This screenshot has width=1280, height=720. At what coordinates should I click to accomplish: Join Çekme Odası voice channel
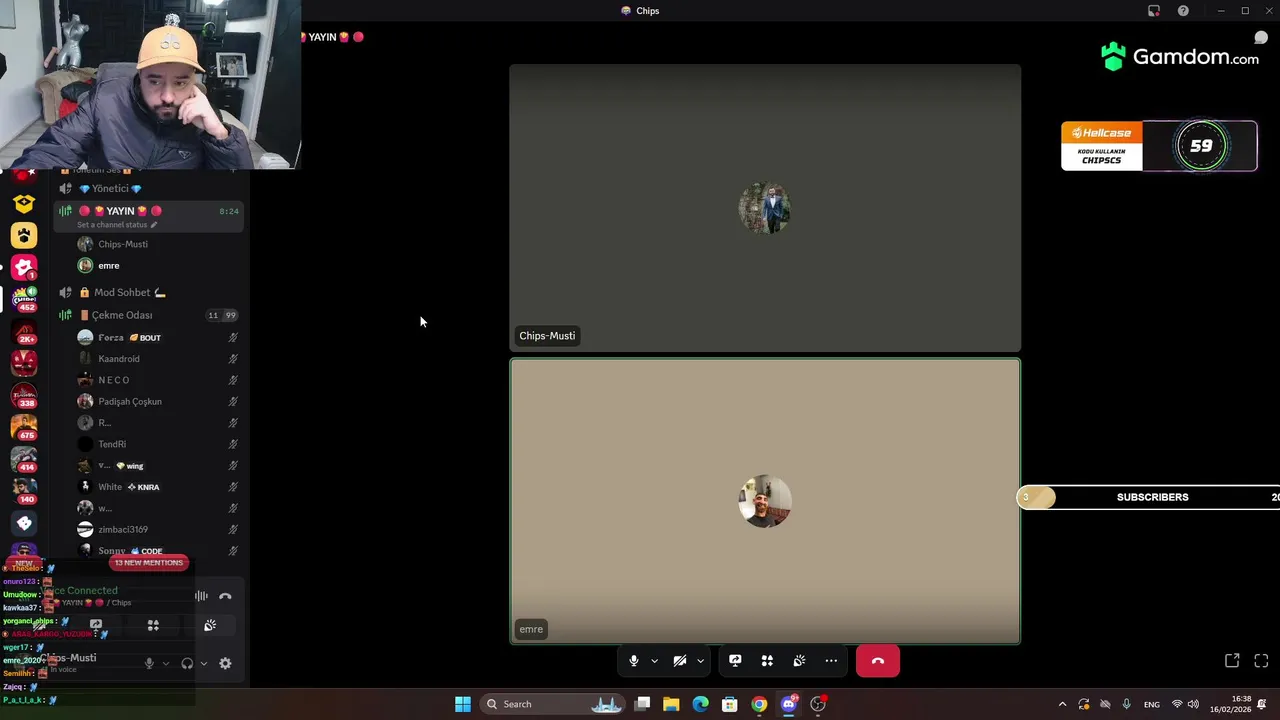148,315
